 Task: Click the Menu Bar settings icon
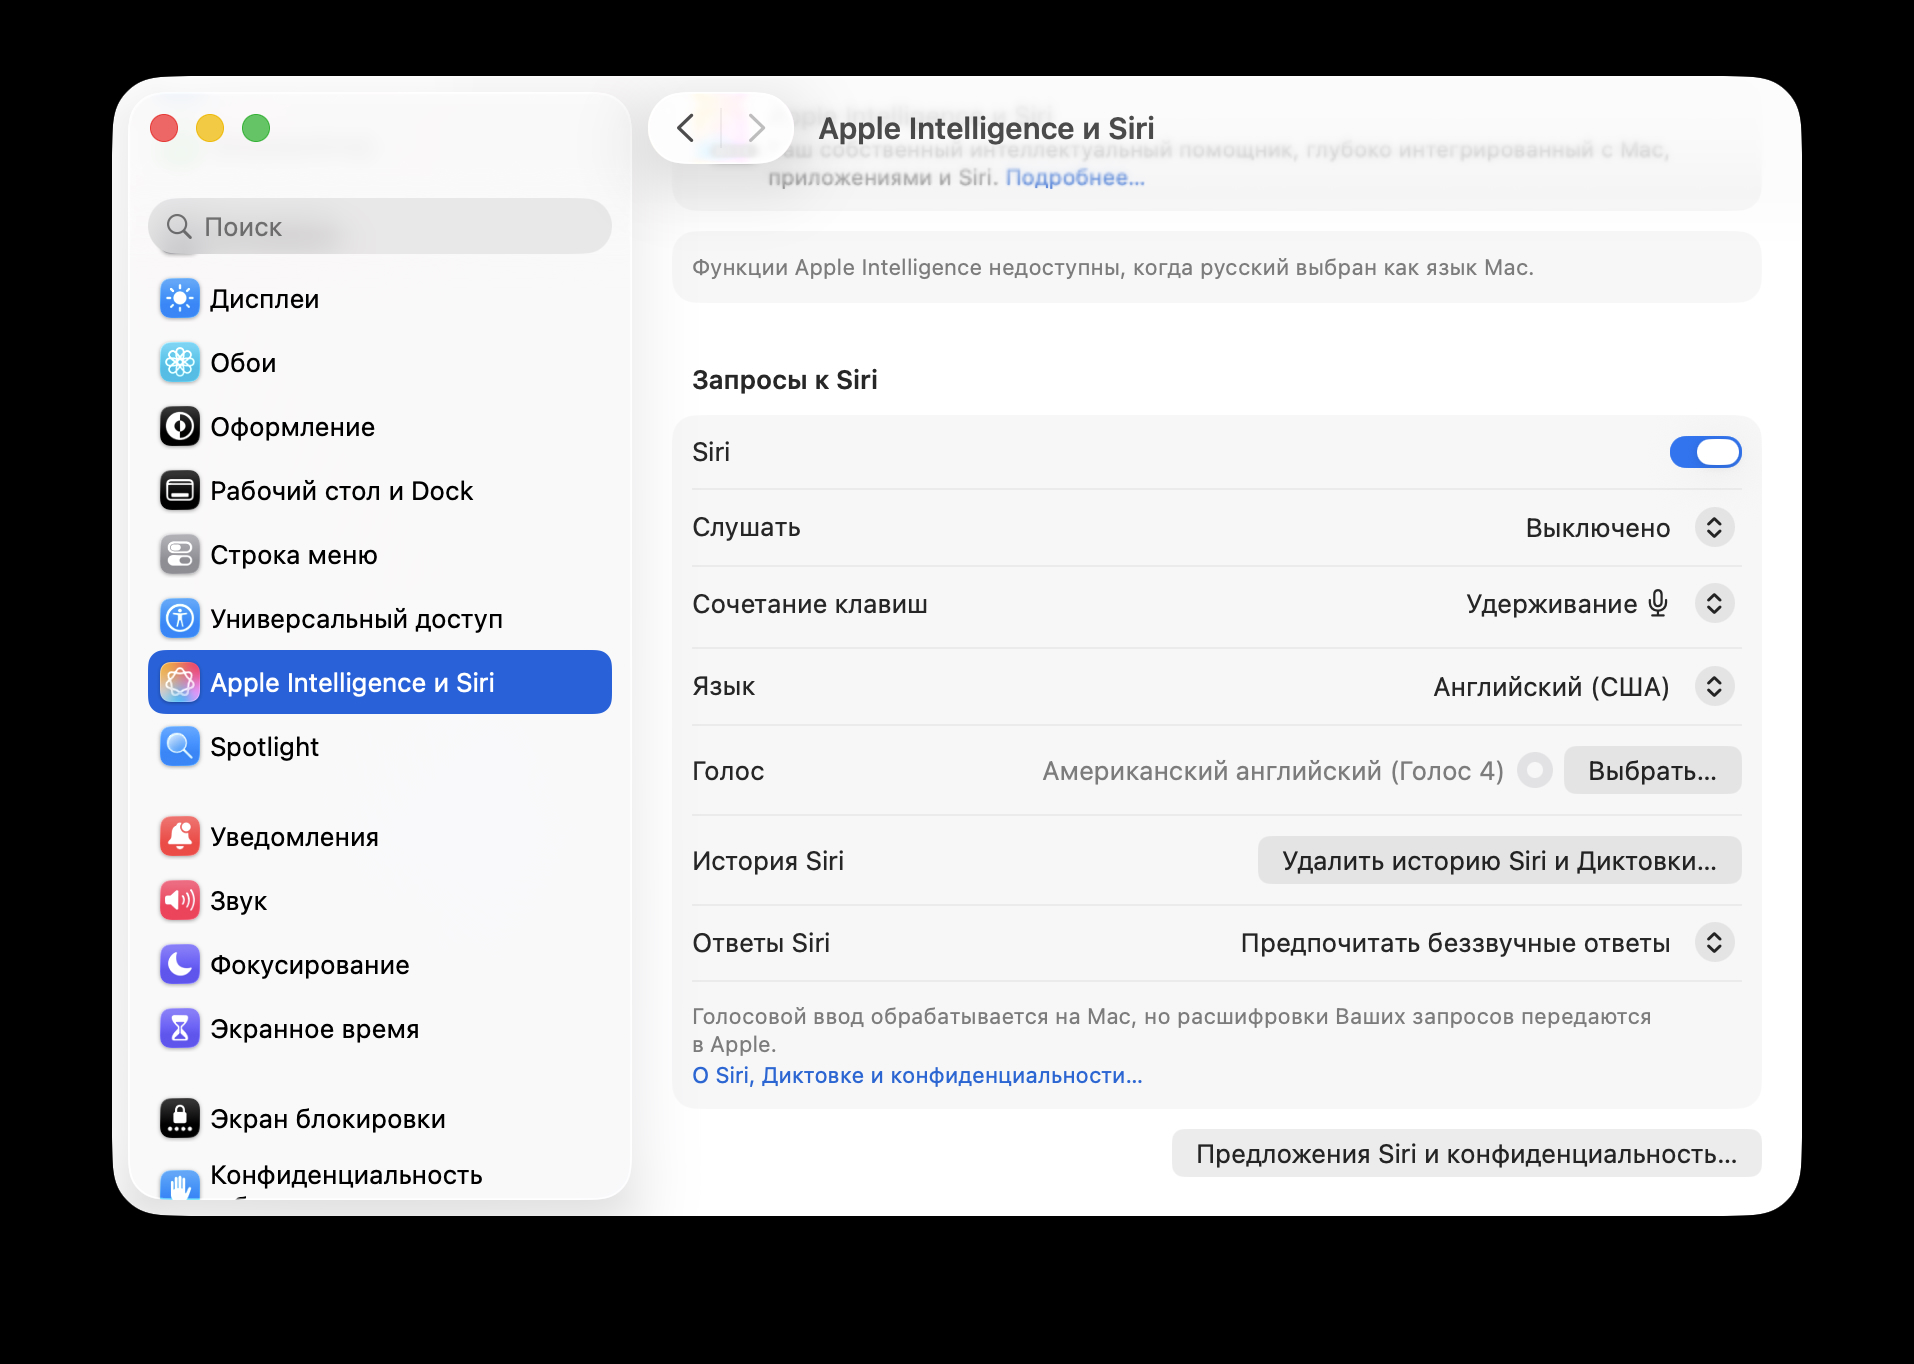coord(180,555)
